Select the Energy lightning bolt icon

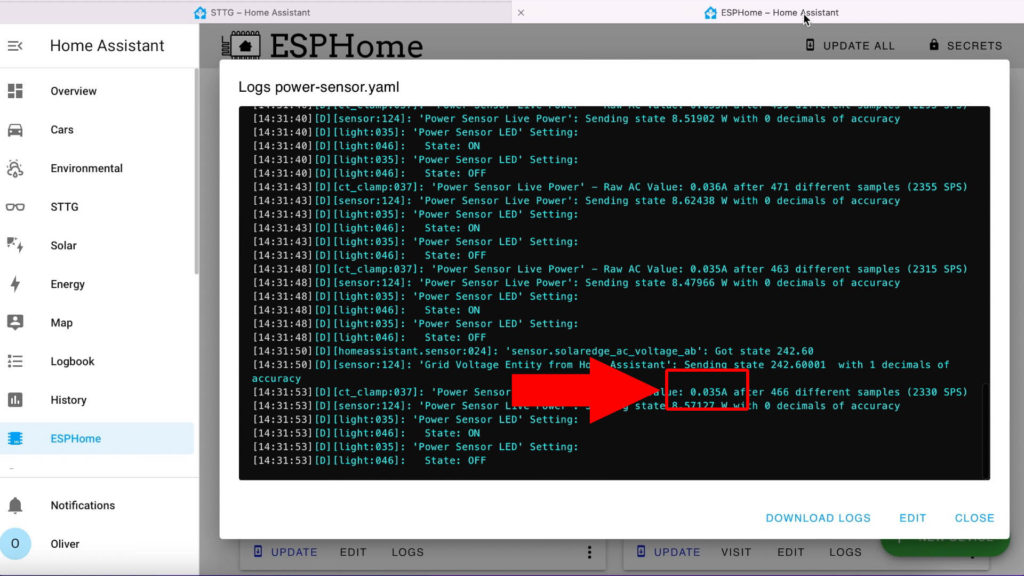click(15, 284)
